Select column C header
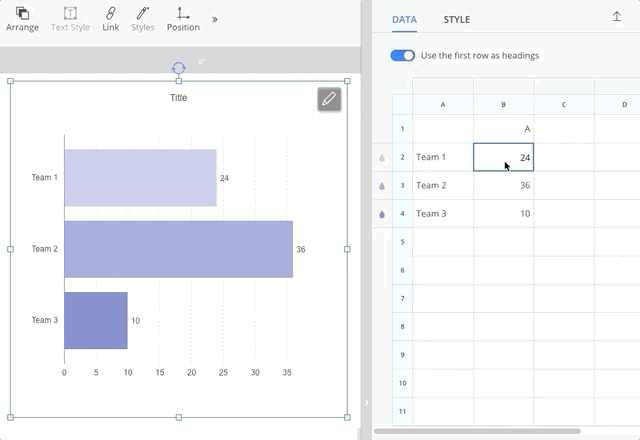 click(x=563, y=104)
